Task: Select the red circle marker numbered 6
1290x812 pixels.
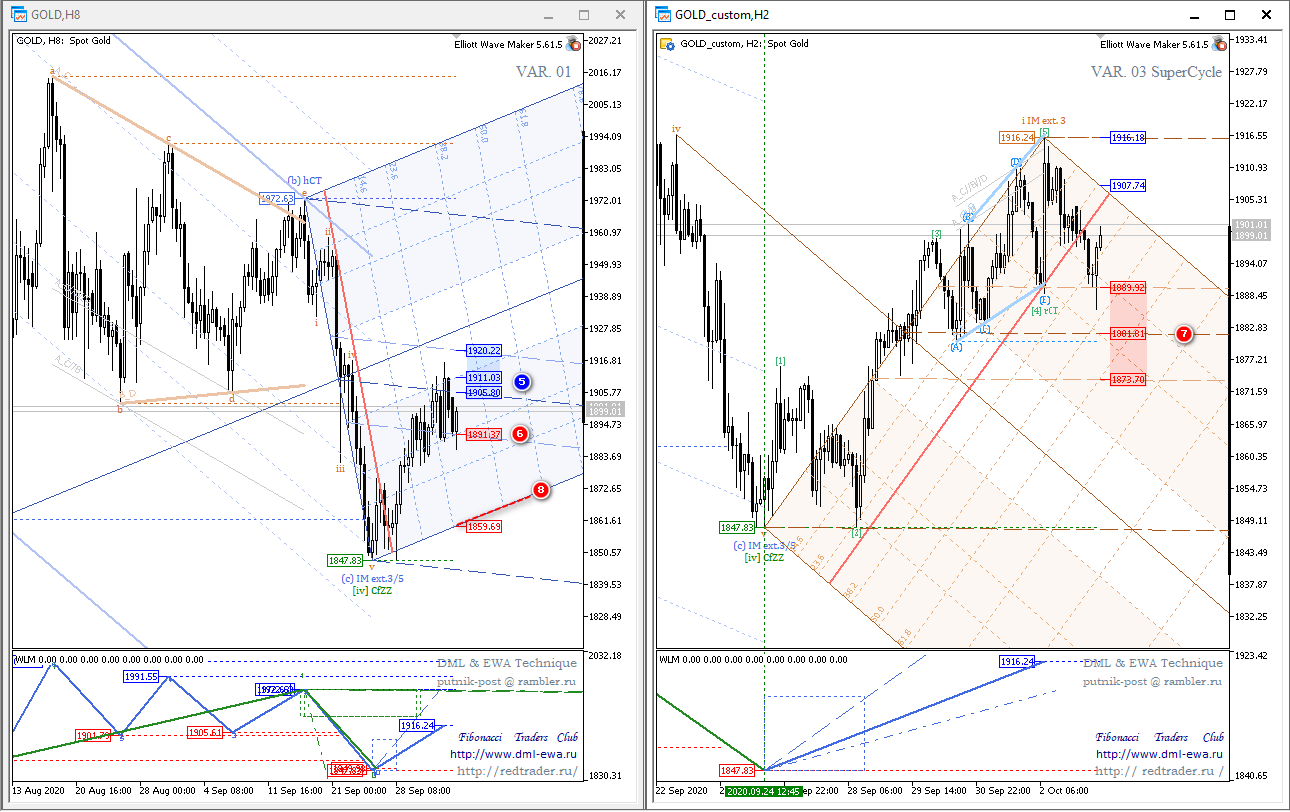Action: (x=521, y=433)
